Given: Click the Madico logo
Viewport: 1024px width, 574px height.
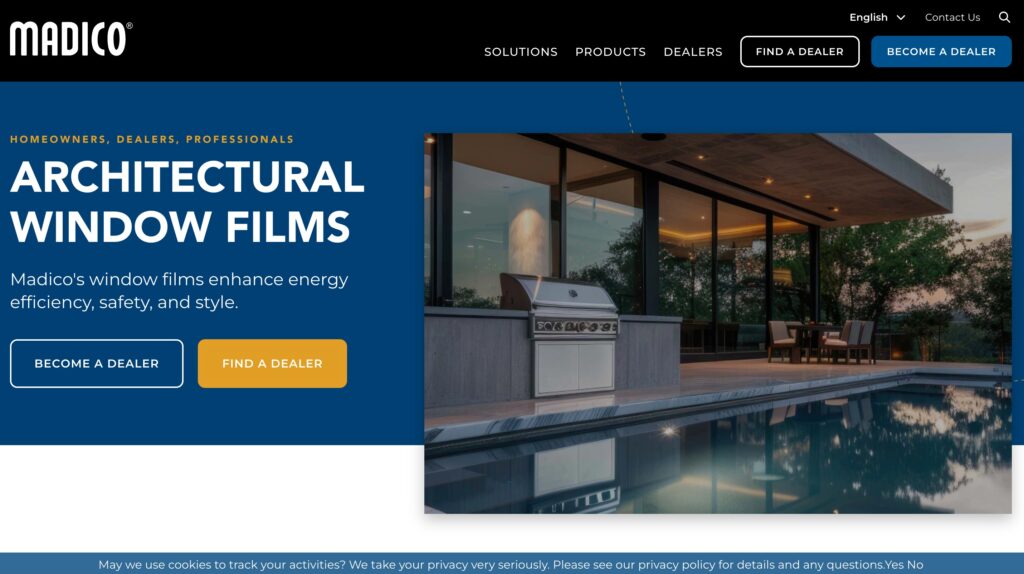Looking at the screenshot, I should (71, 39).
